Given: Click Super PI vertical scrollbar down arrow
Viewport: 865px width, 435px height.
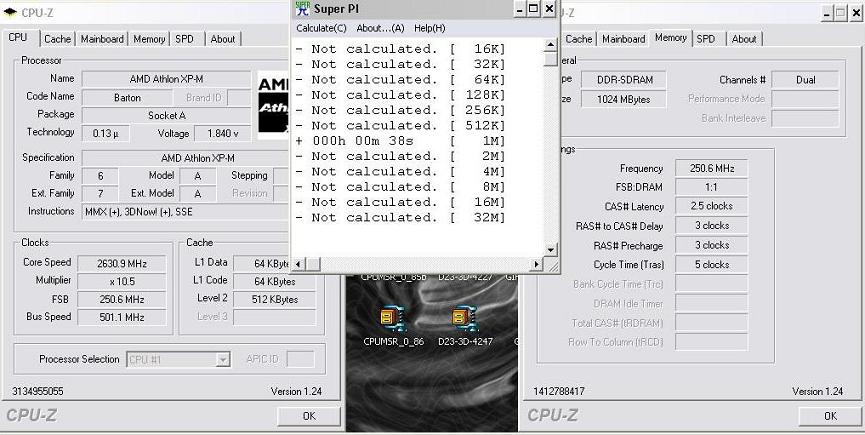Looking at the screenshot, I should pos(551,250).
